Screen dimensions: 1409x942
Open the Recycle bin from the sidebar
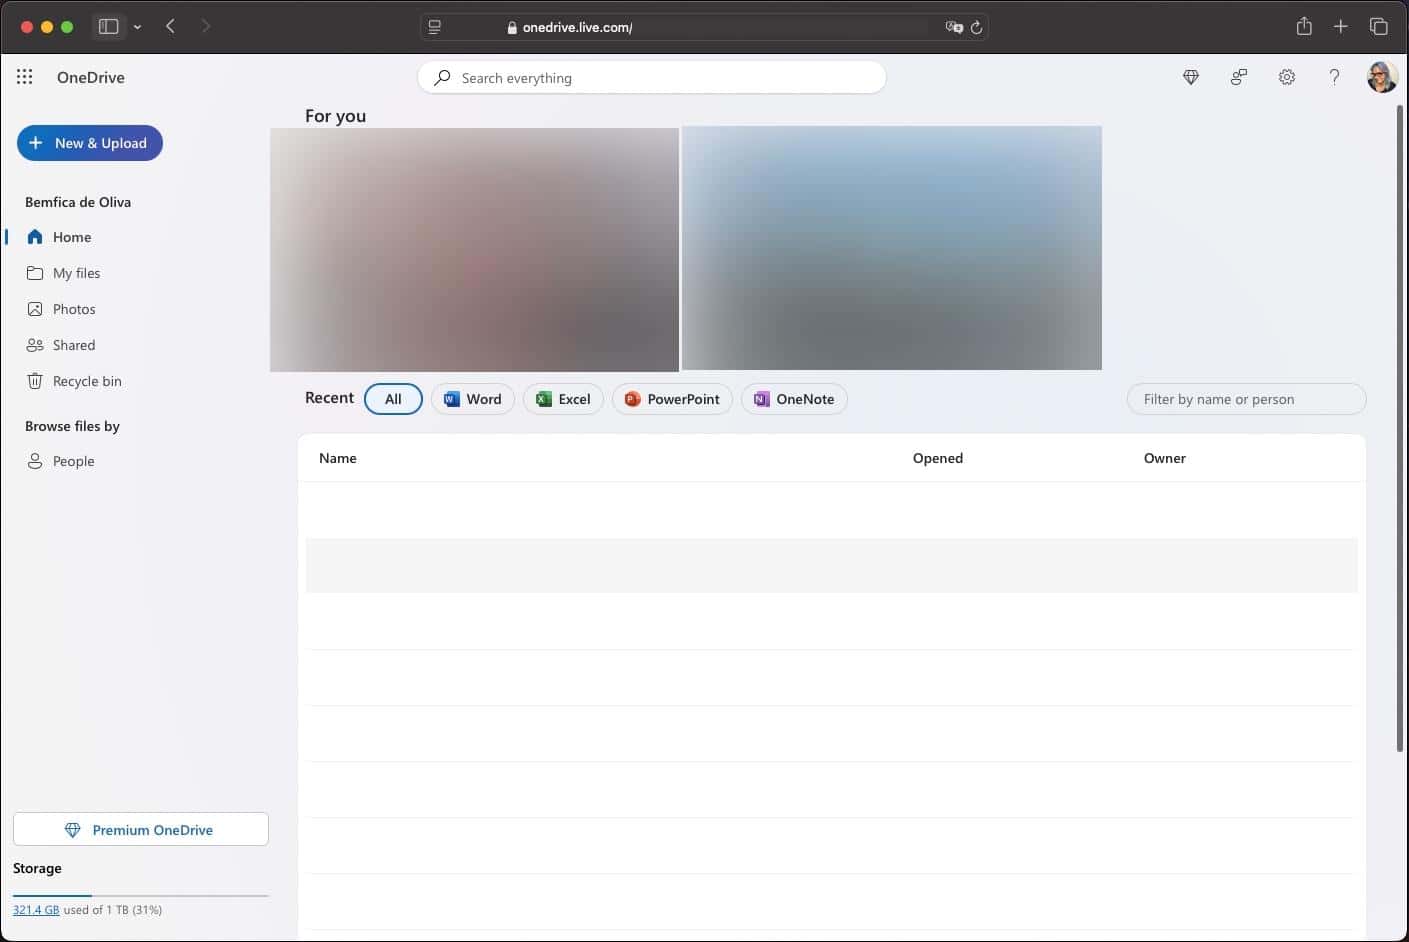[86, 381]
